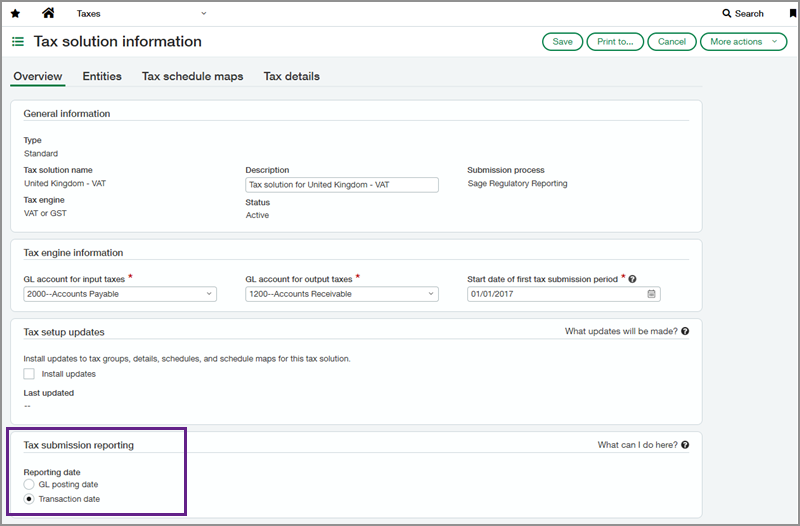Click the Tax engine information heading
800x526 pixels.
pyautogui.click(x=73, y=253)
